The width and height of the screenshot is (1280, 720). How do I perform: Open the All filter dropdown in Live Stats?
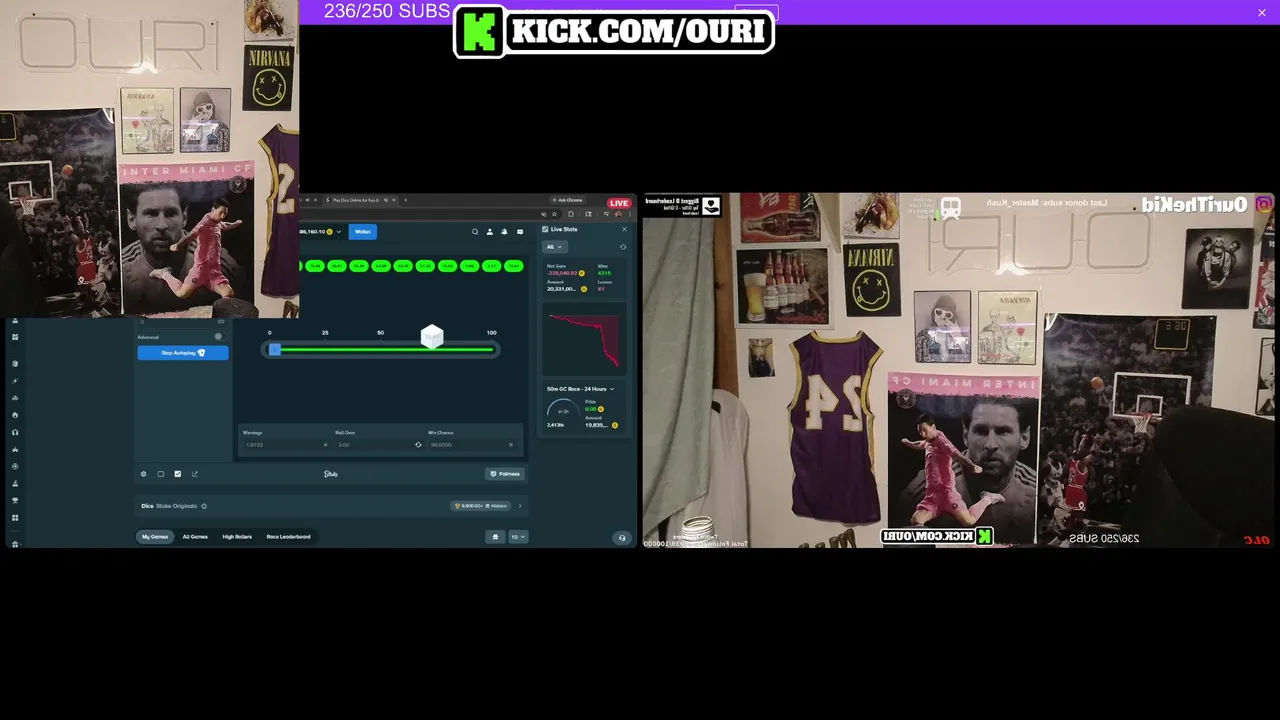tap(554, 247)
